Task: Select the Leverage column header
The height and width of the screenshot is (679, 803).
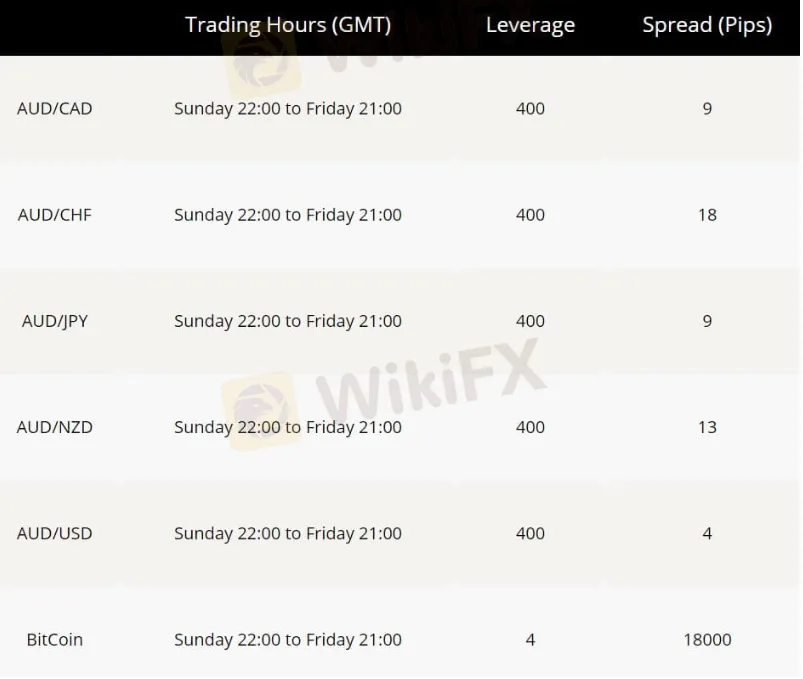Action: (x=530, y=25)
